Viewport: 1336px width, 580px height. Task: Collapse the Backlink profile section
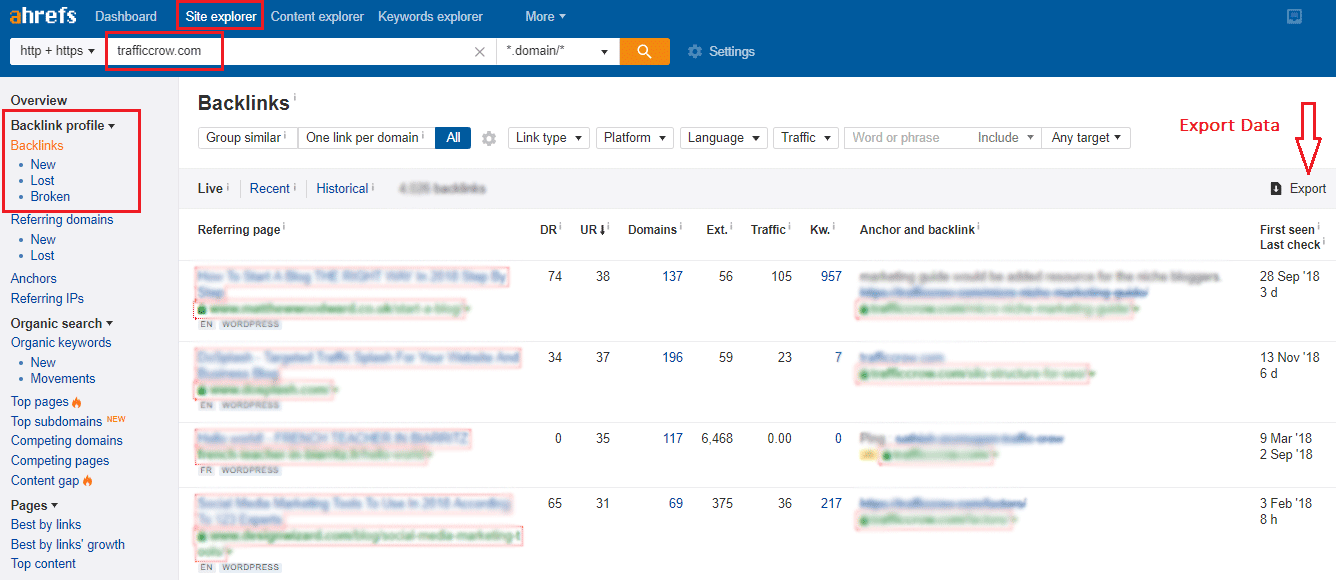63,126
